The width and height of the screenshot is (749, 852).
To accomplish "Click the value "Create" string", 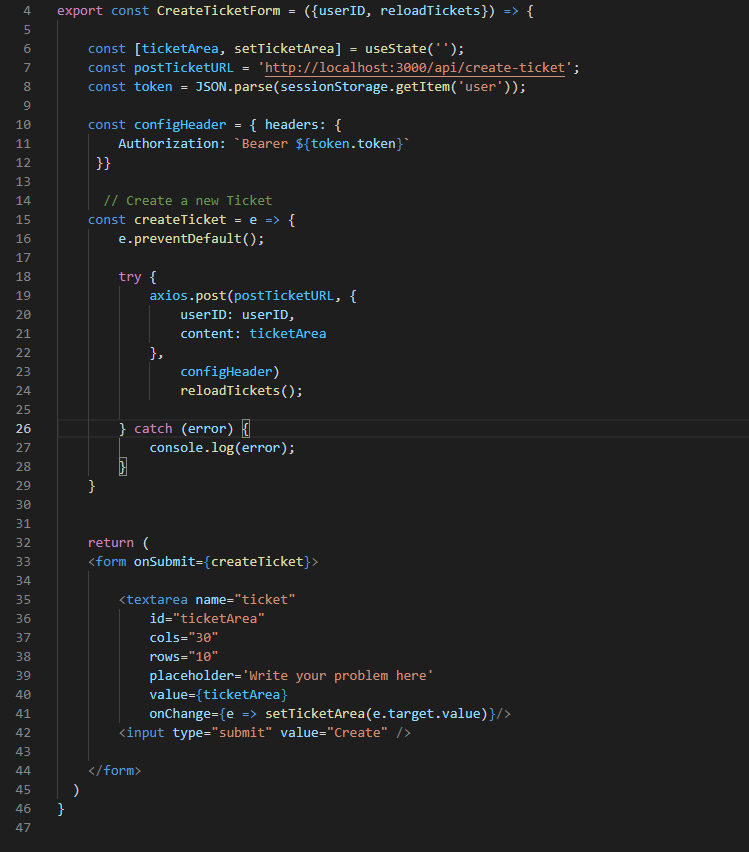I will click(x=357, y=733).
